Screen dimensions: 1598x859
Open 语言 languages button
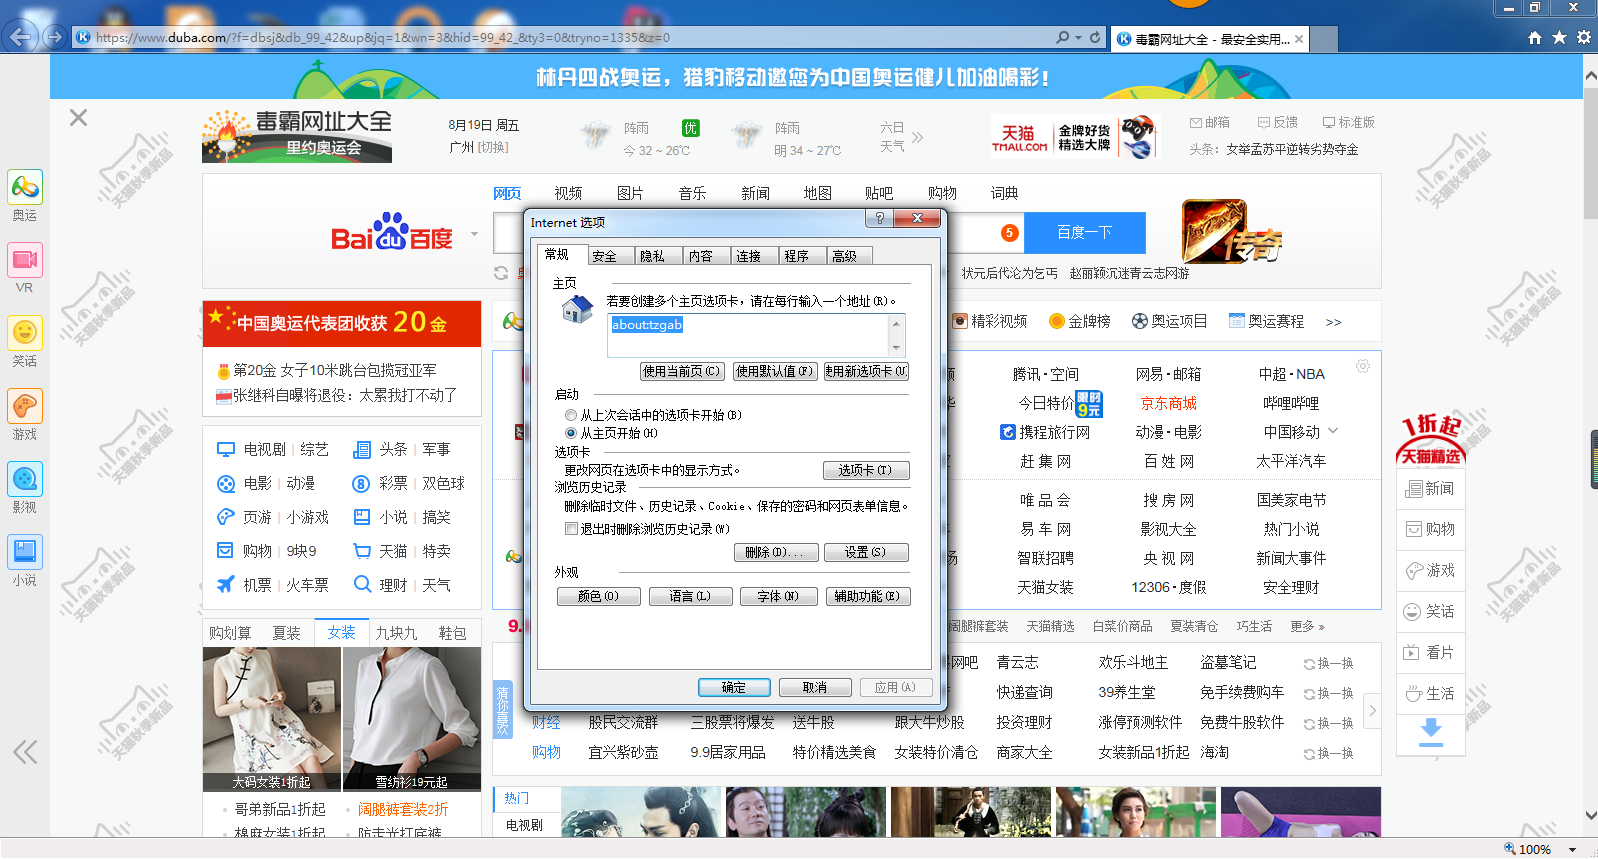click(689, 596)
